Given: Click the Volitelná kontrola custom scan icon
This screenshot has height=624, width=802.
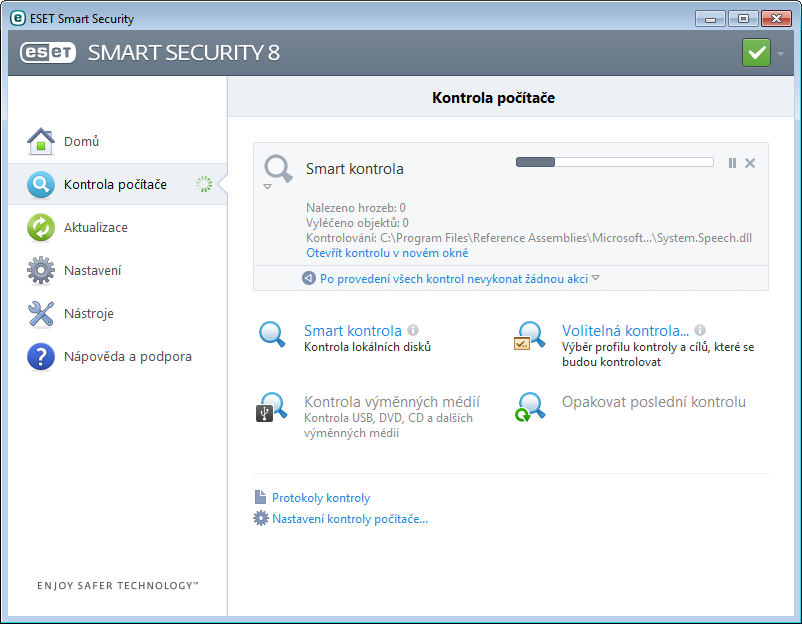Looking at the screenshot, I should coord(530,336).
